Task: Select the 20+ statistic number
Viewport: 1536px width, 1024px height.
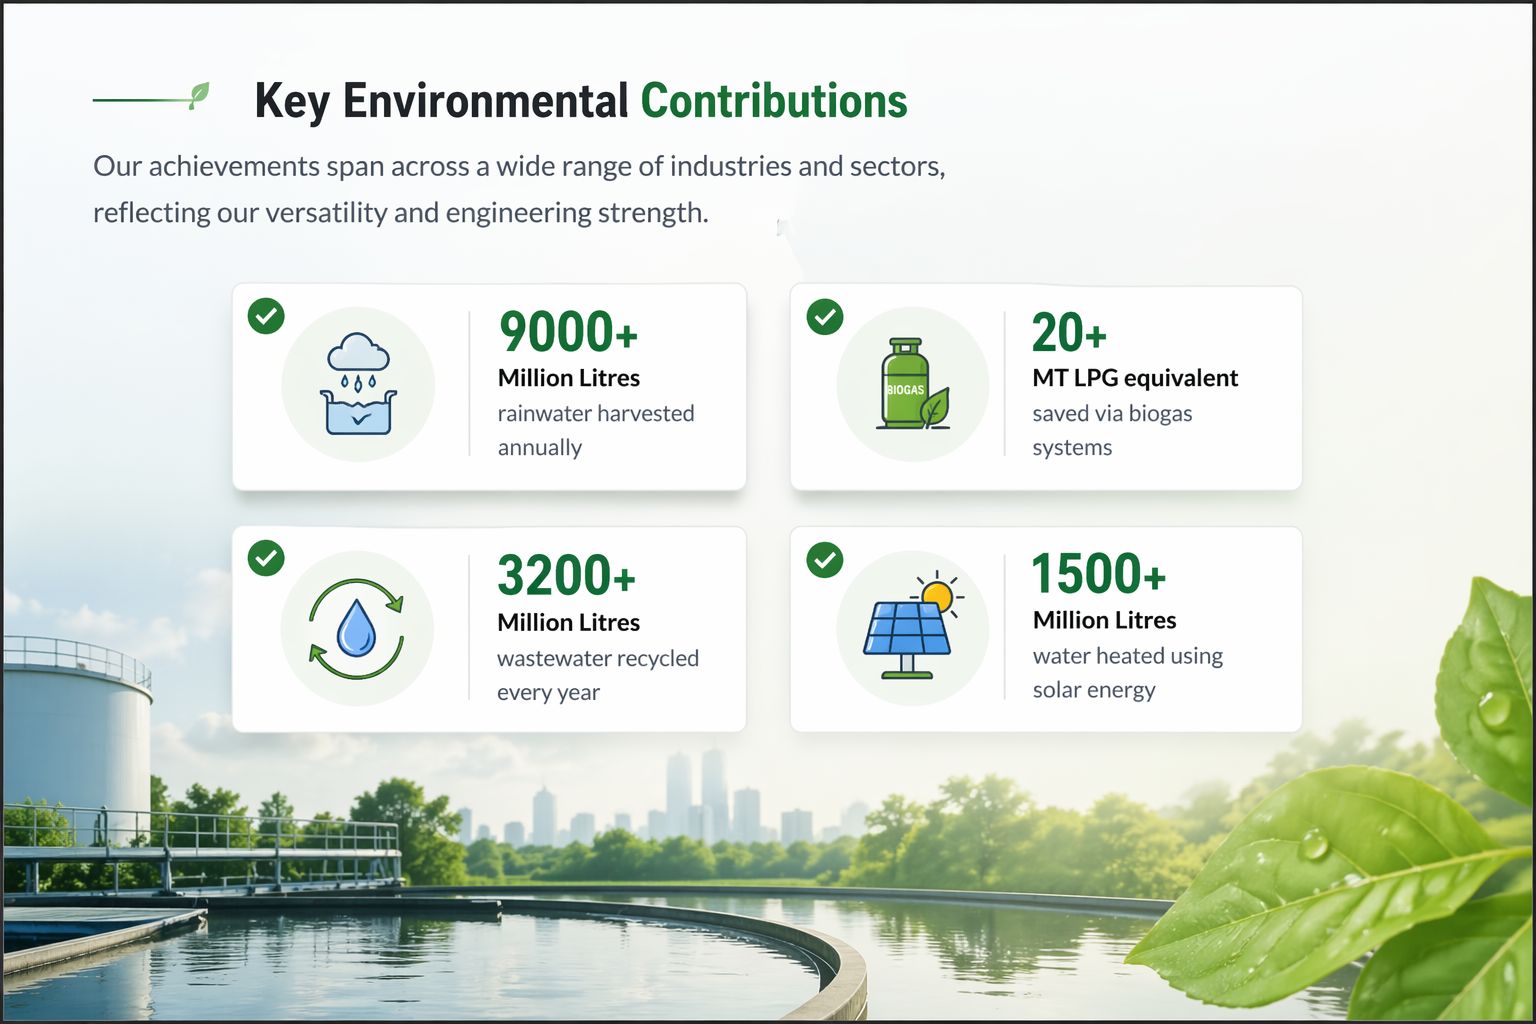Action: pos(1069,333)
